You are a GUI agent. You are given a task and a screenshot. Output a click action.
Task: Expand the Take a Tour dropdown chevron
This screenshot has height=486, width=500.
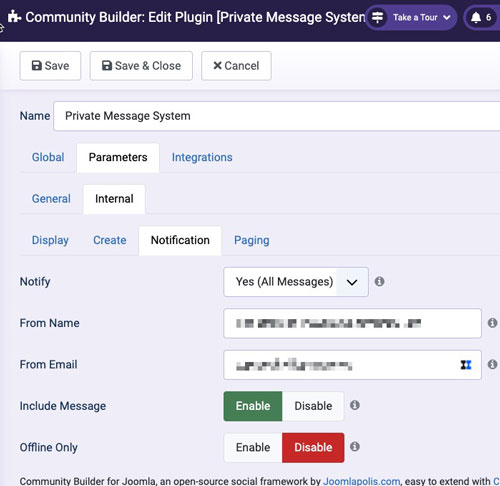[x=447, y=17]
